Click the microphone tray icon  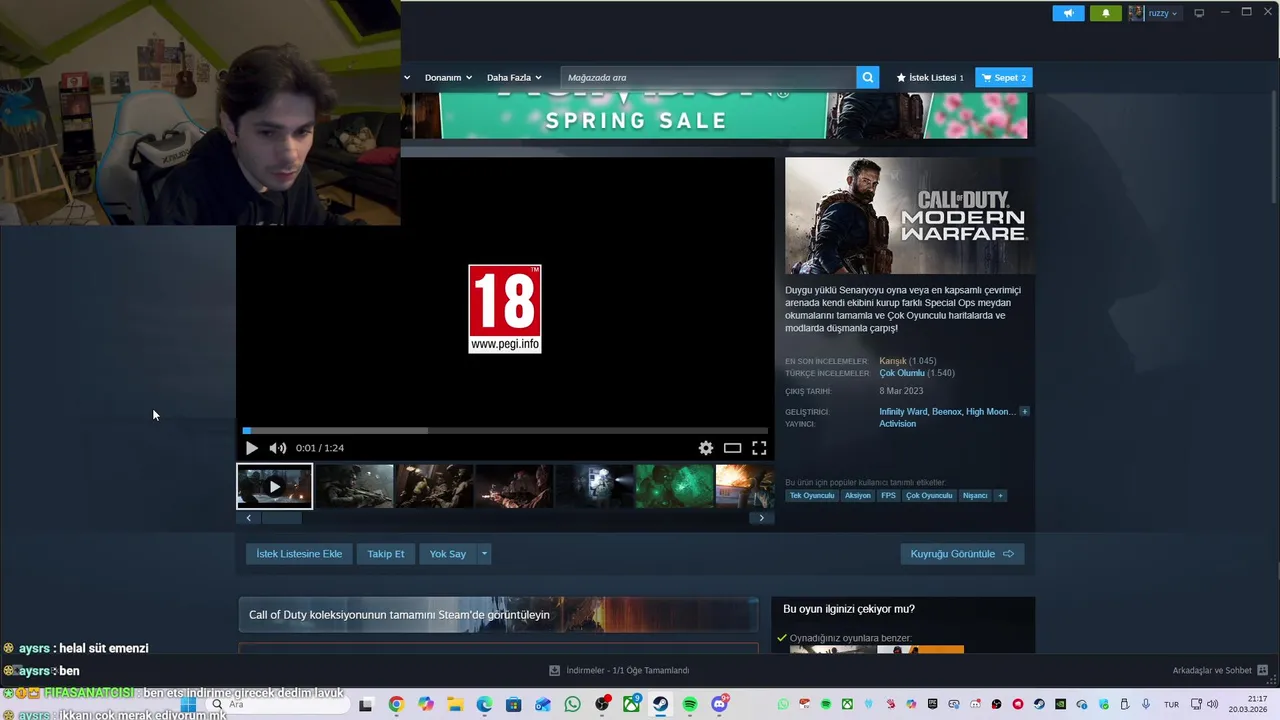(x=1145, y=704)
